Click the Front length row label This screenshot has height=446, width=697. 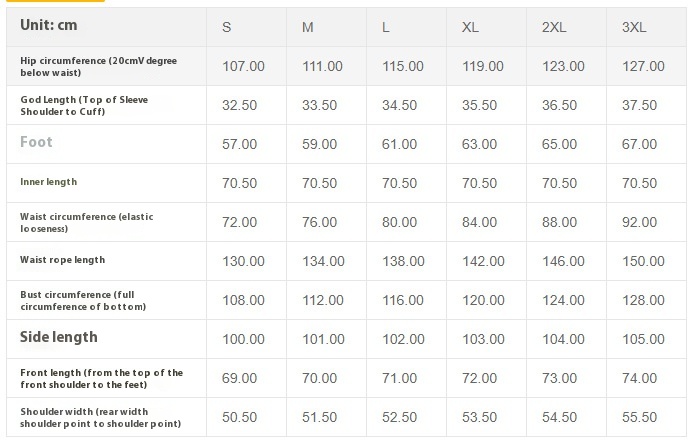[x=101, y=378]
